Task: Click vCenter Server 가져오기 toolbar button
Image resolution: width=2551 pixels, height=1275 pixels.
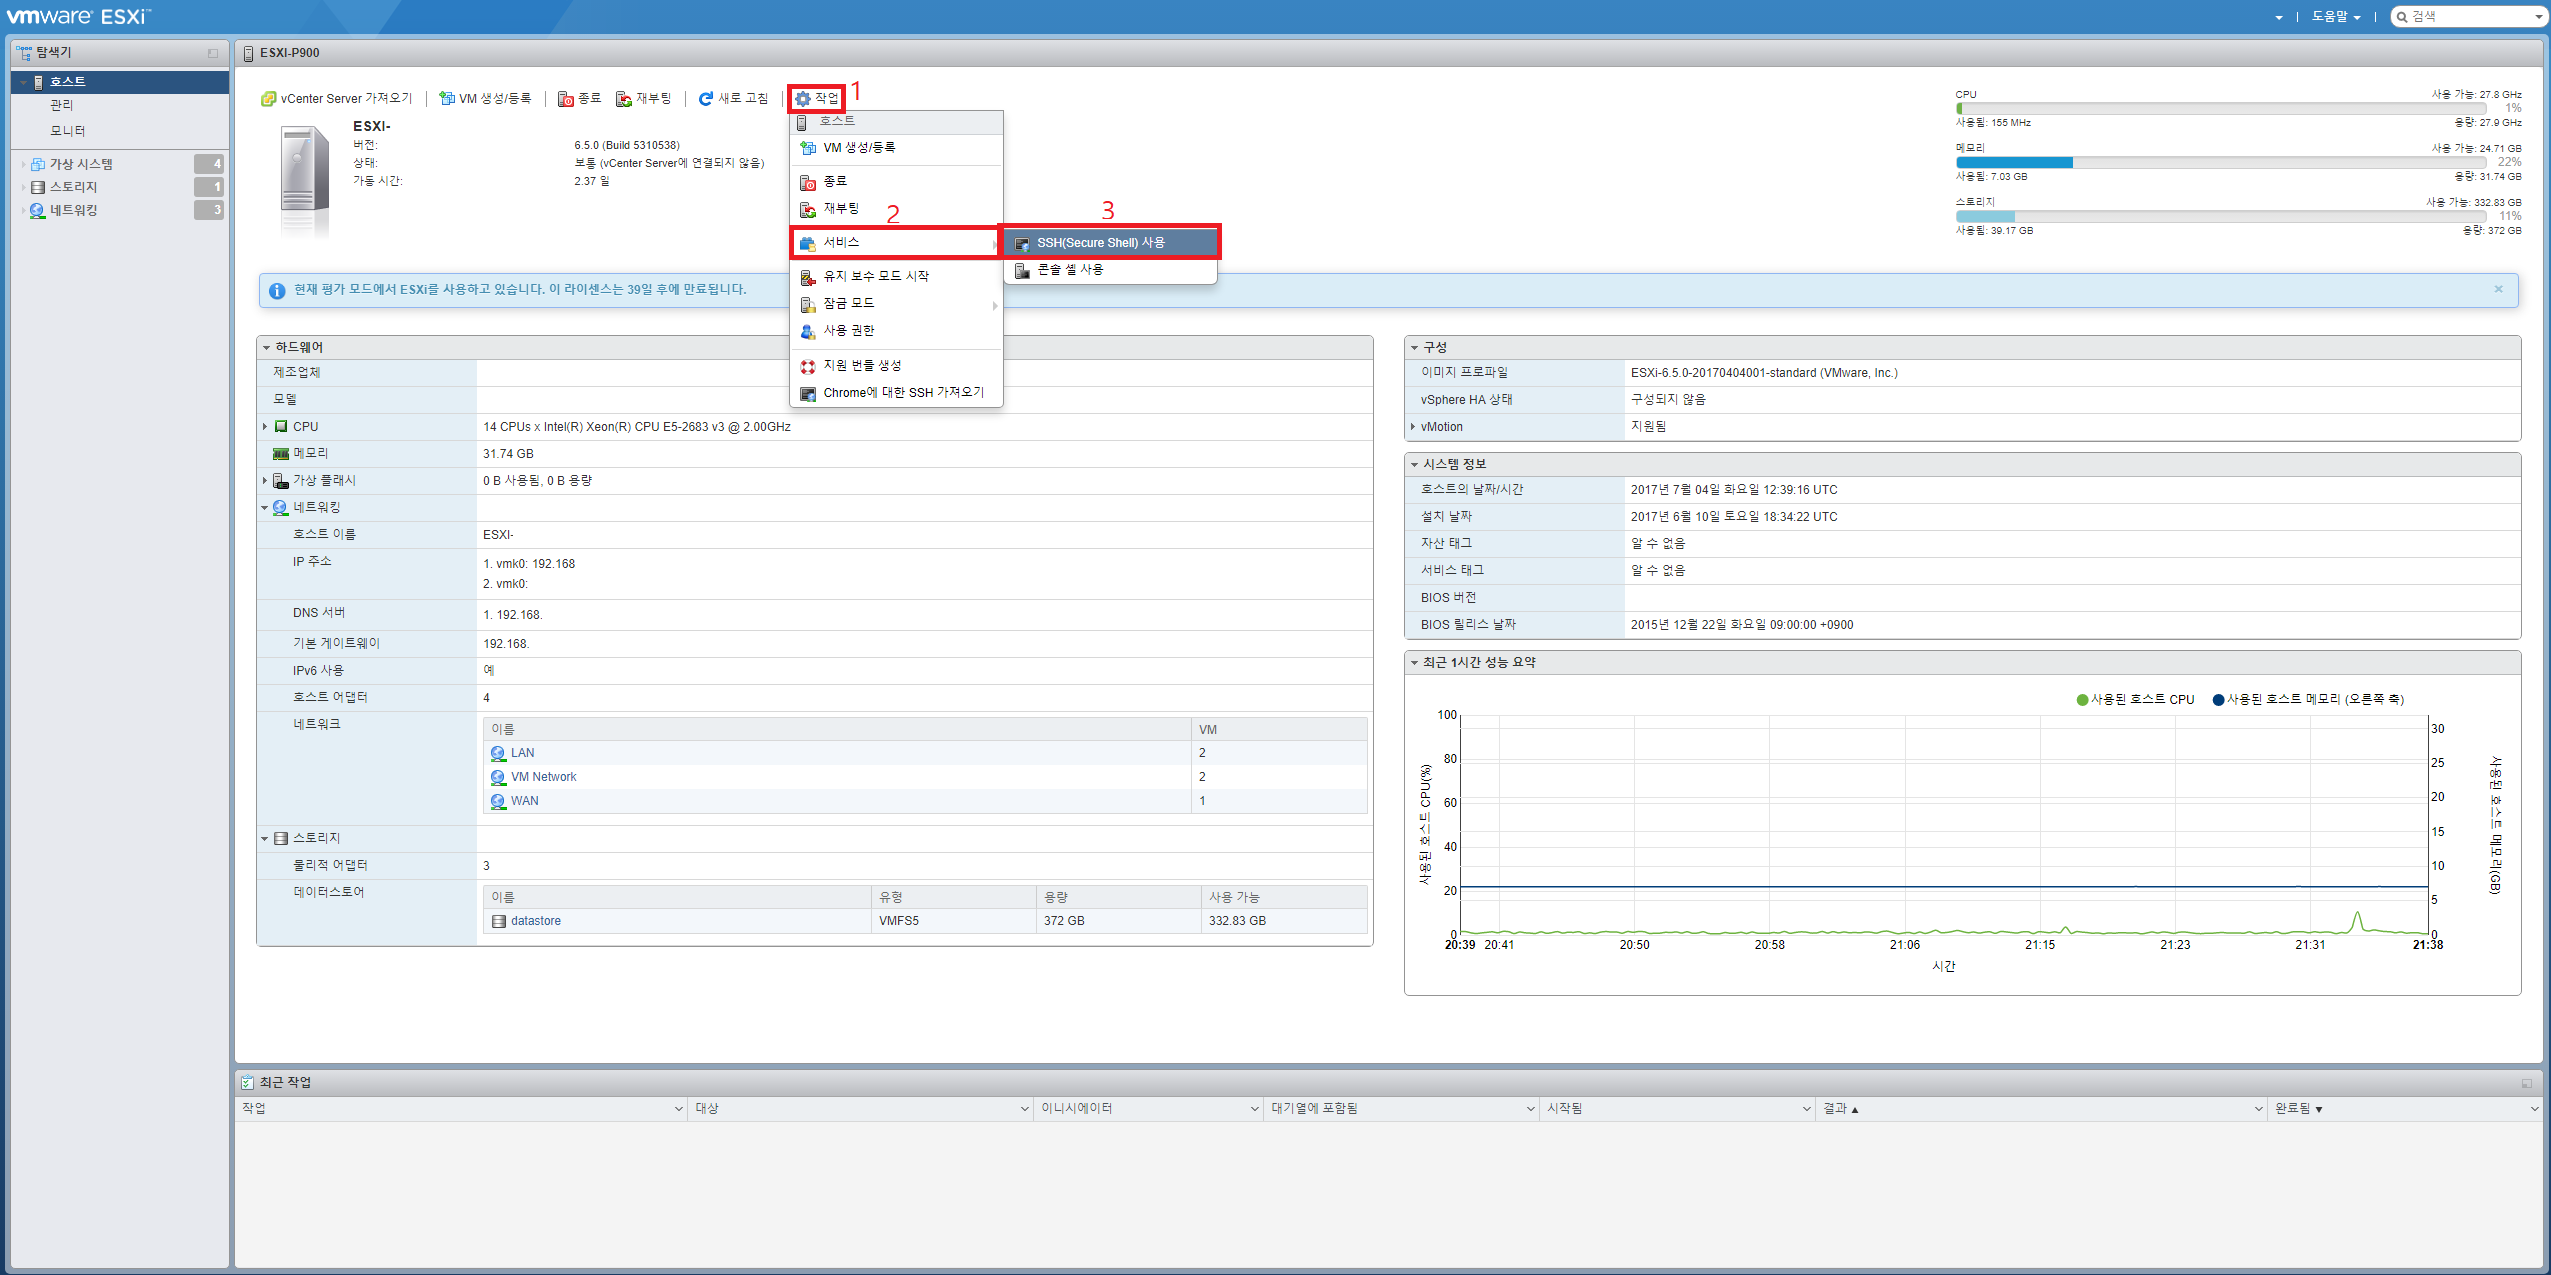Action: (x=336, y=98)
